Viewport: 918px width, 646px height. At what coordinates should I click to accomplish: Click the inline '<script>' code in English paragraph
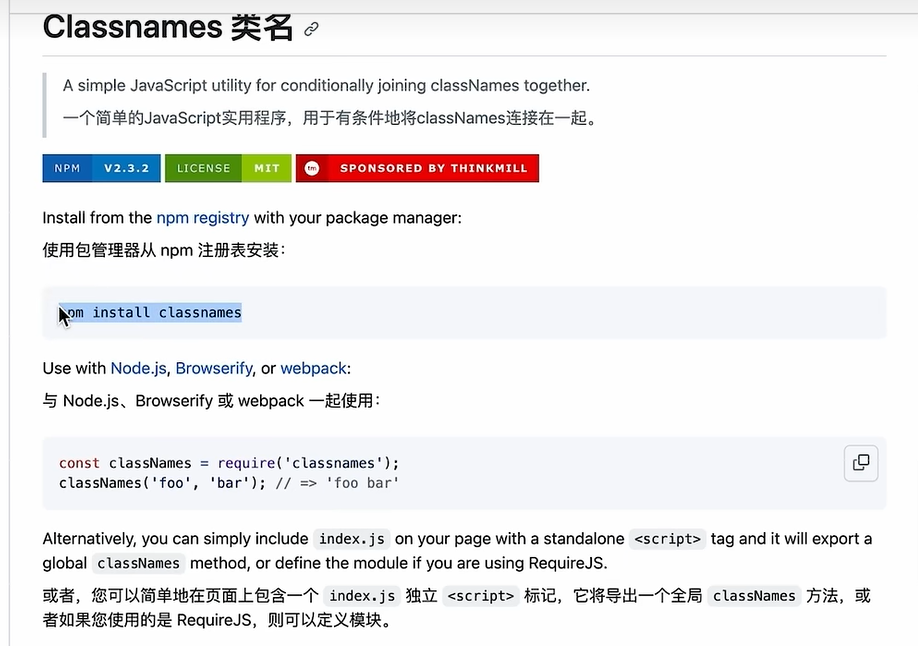coord(667,539)
